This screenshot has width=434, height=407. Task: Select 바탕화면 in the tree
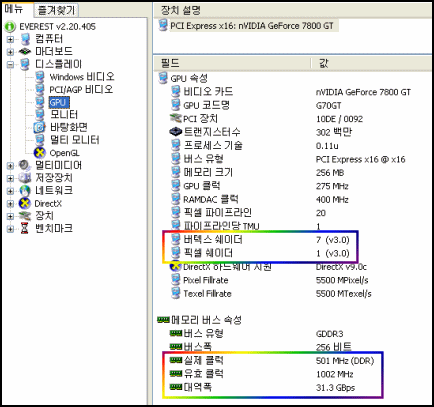pos(69,127)
